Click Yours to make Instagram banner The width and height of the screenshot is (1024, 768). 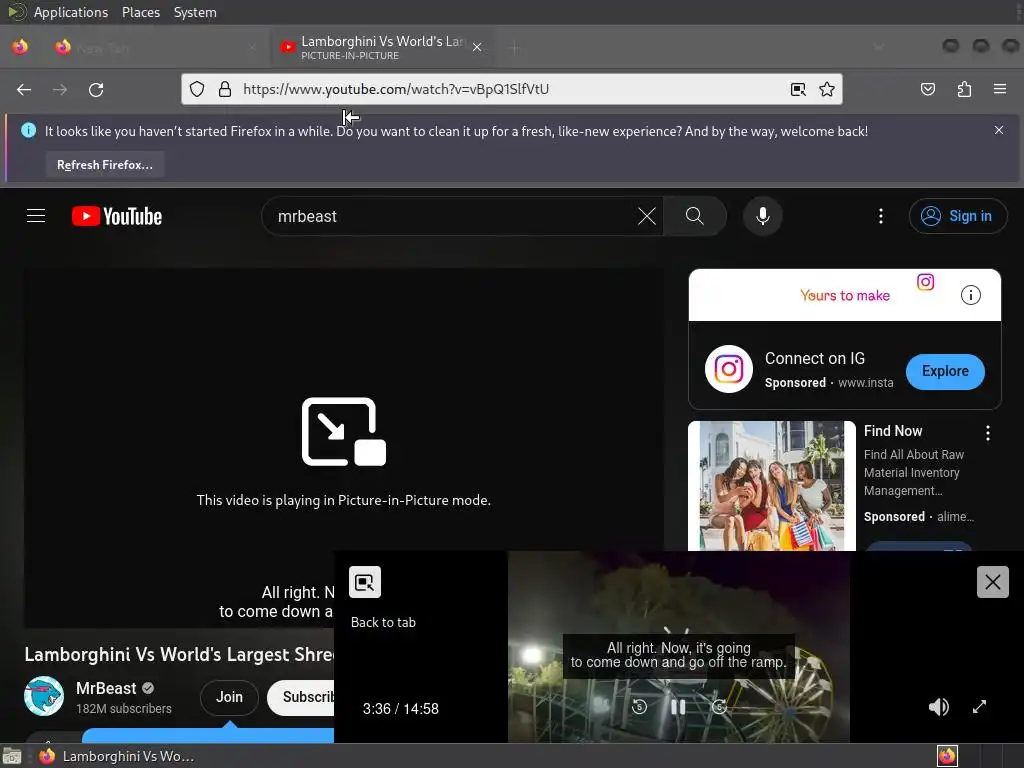tap(844, 295)
